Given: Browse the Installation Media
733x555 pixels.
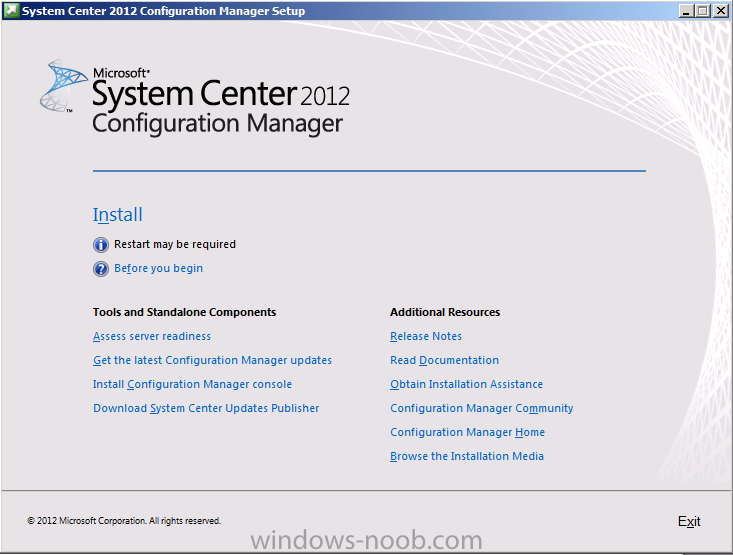Looking at the screenshot, I should pyautogui.click(x=467, y=456).
